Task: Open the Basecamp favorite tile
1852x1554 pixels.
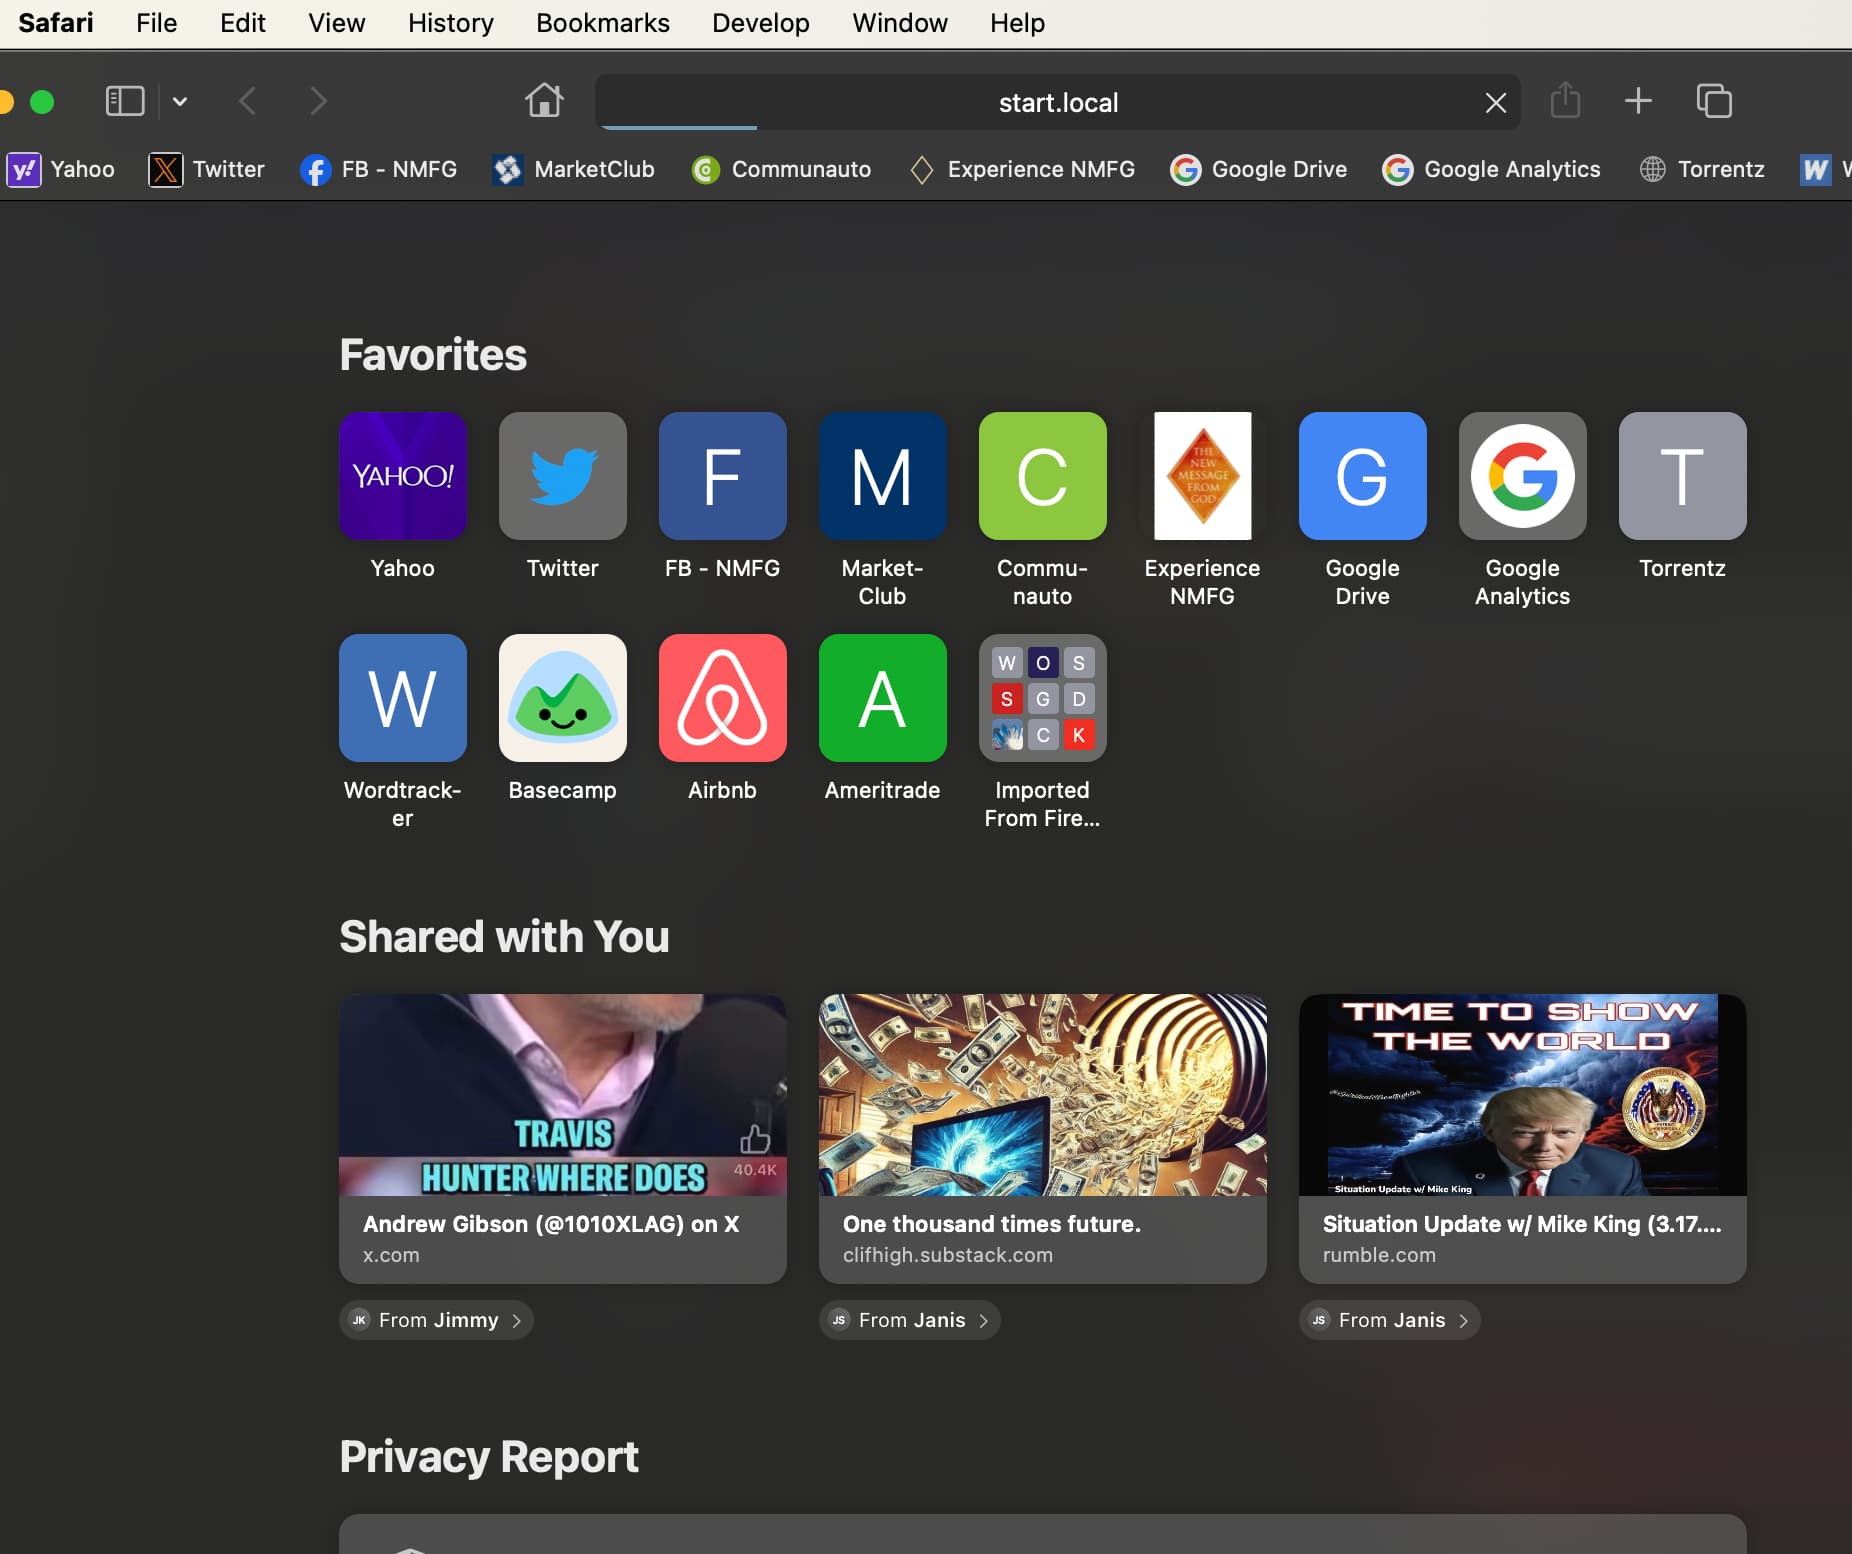Action: 562,698
